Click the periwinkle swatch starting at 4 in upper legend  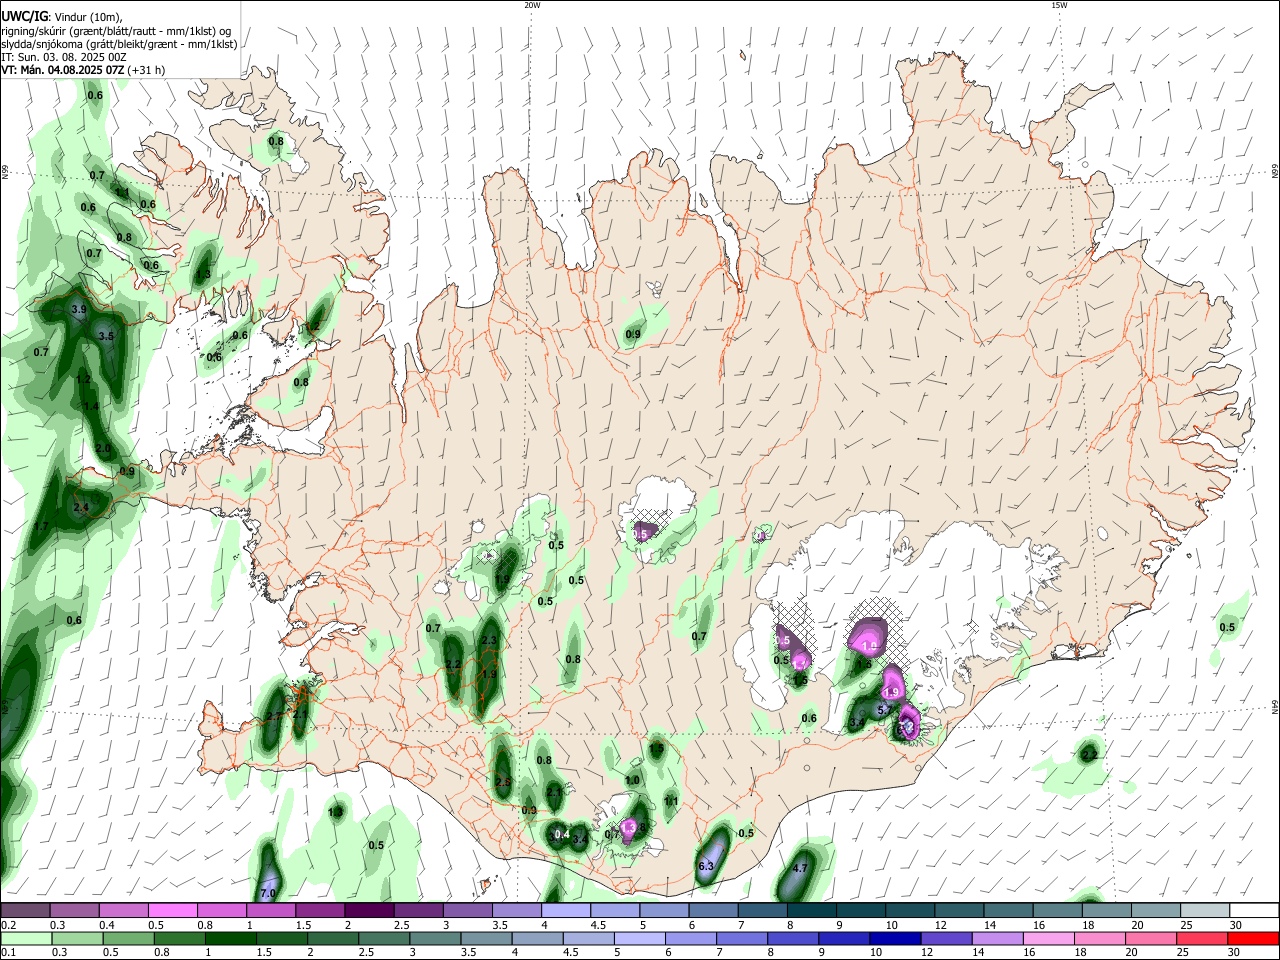565,911
